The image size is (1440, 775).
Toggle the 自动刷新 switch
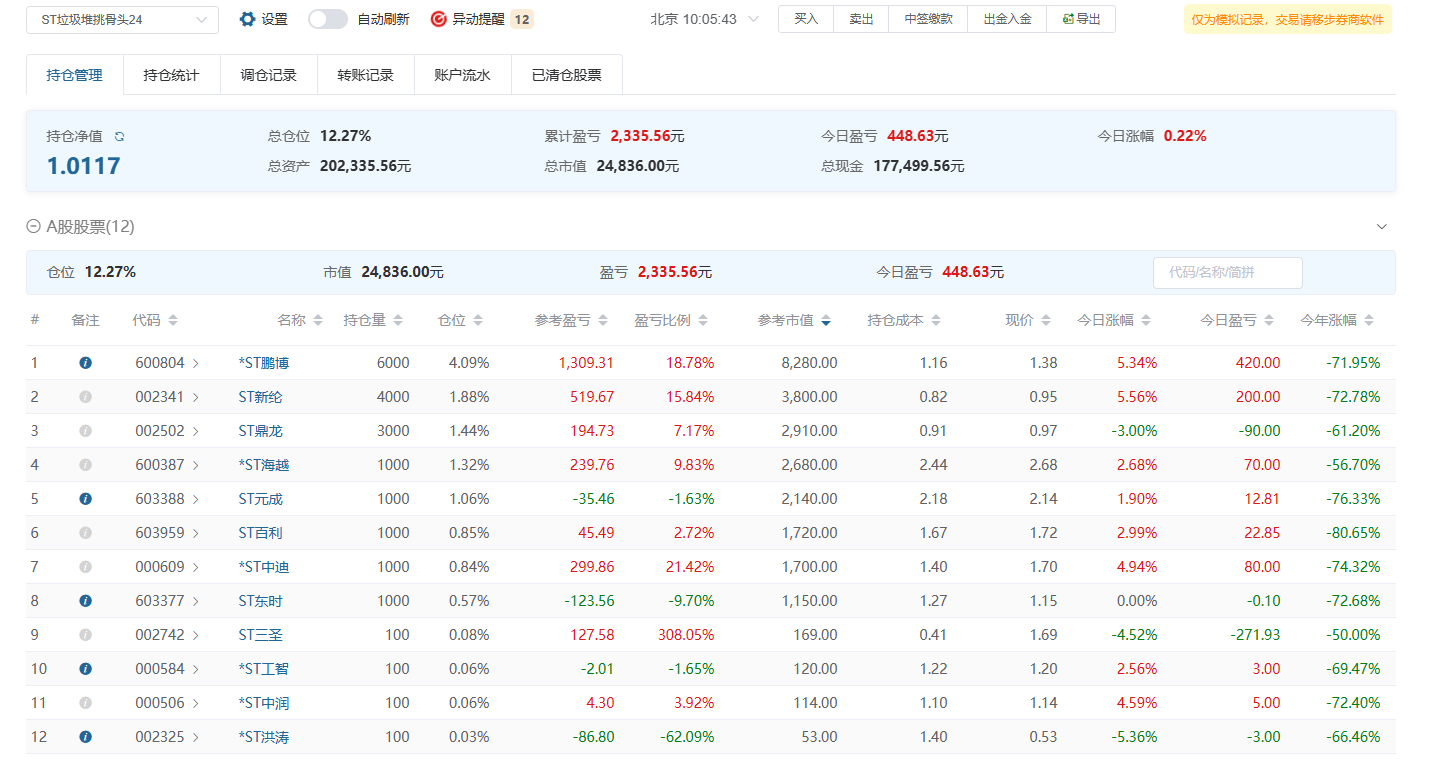click(327, 19)
